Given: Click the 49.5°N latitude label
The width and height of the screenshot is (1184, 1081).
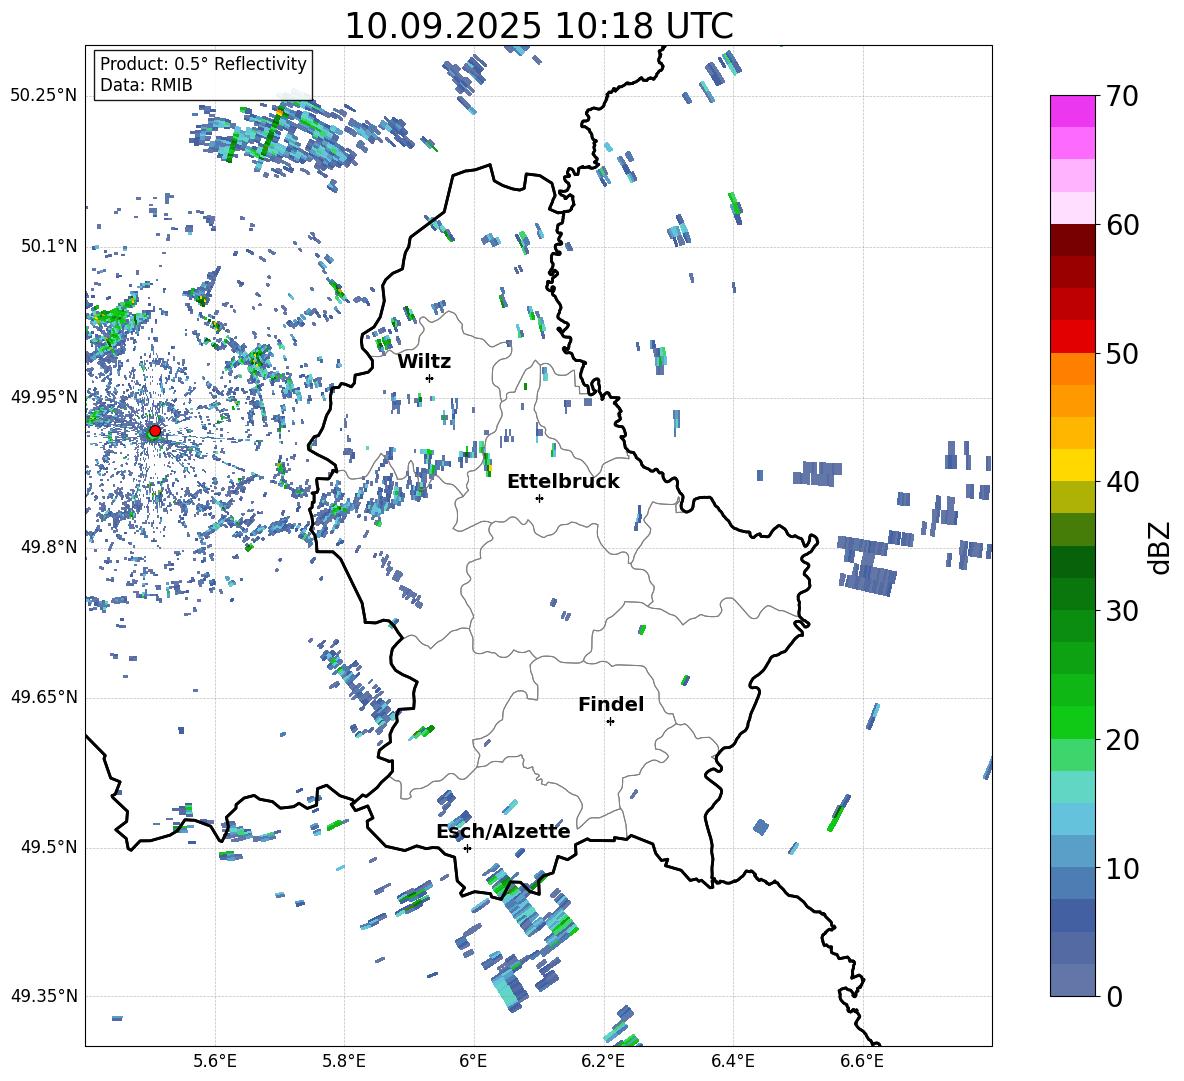Looking at the screenshot, I should (x=49, y=847).
